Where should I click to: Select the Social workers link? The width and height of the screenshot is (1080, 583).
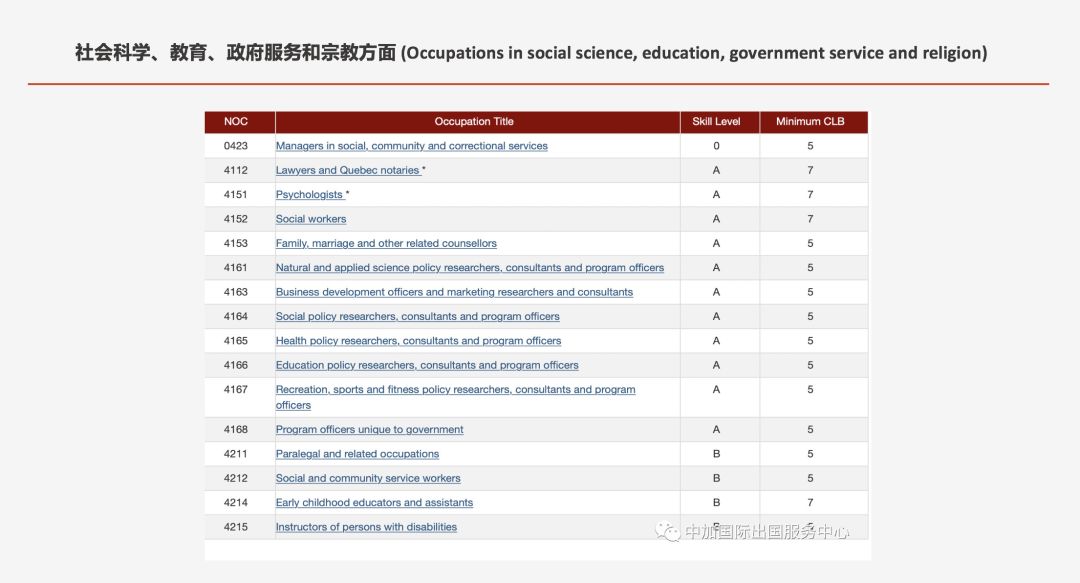pyautogui.click(x=311, y=219)
